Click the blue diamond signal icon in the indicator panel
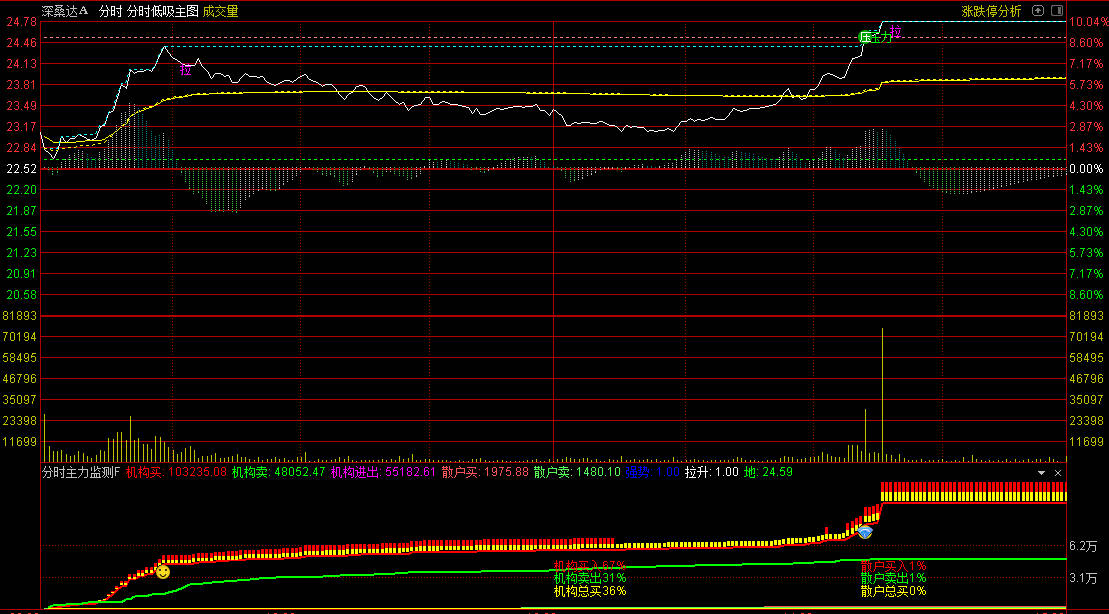This screenshot has width=1109, height=614. click(x=865, y=531)
